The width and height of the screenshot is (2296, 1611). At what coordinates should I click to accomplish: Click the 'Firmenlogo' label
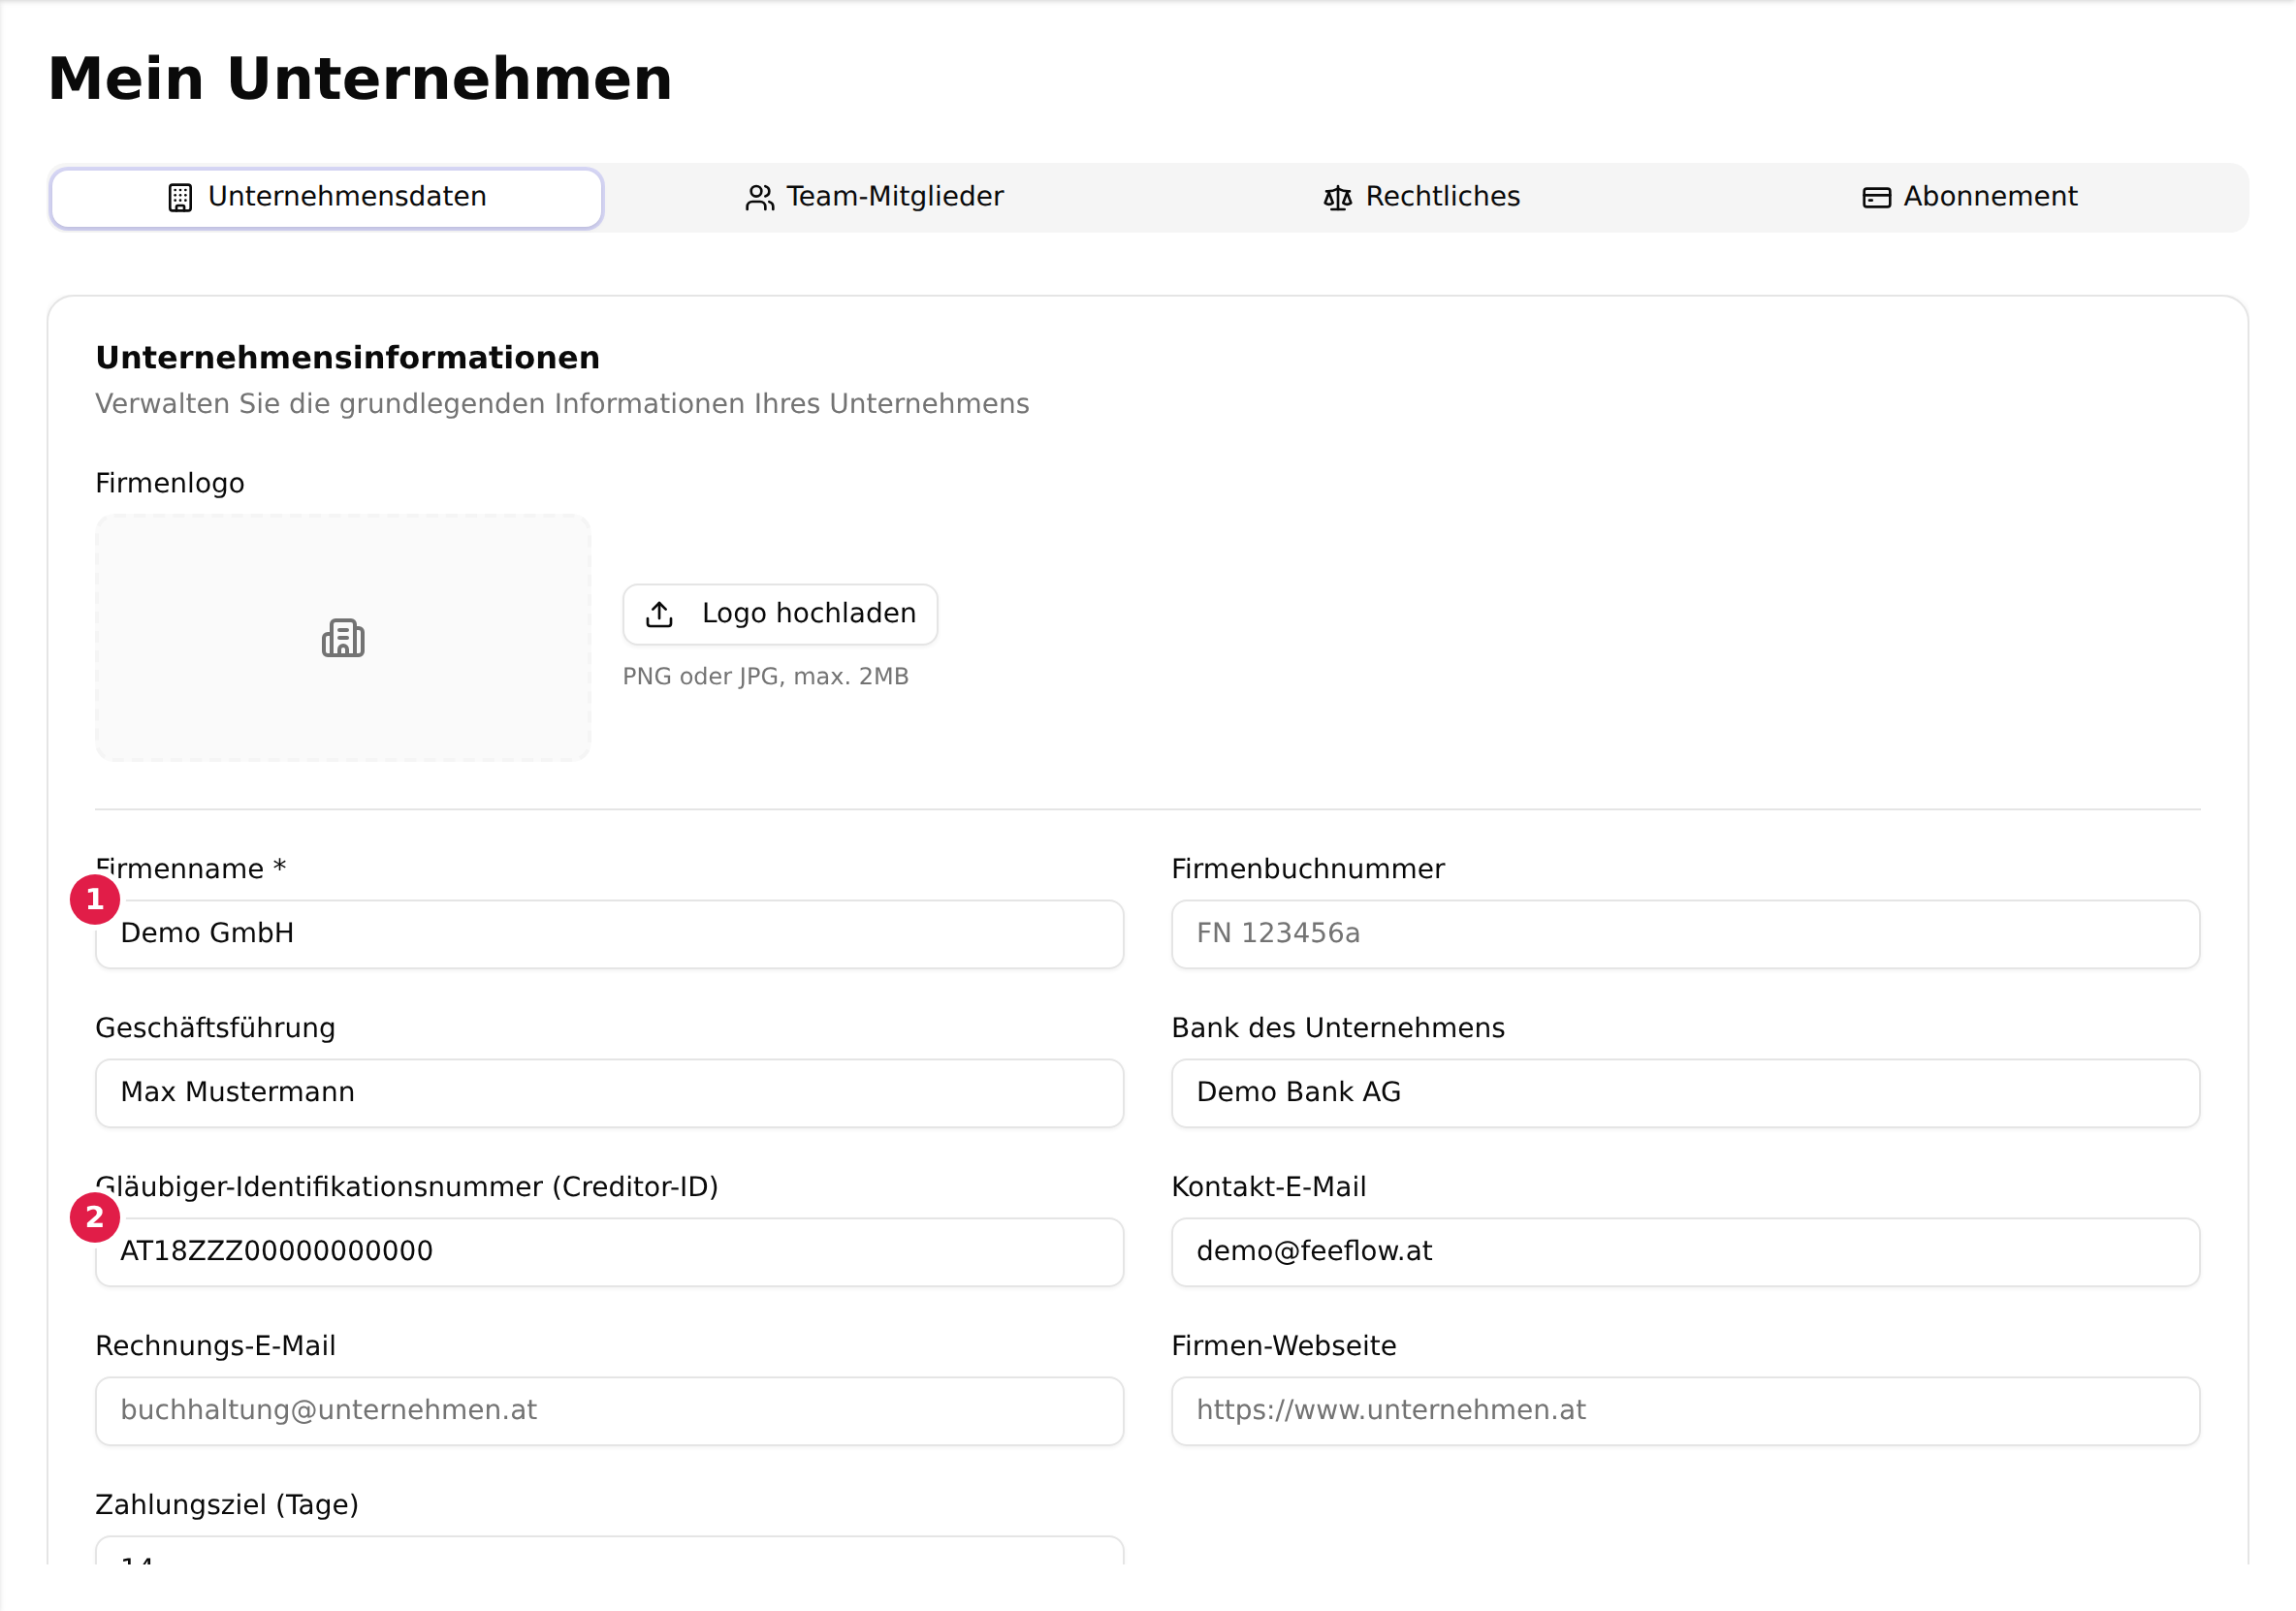click(169, 484)
